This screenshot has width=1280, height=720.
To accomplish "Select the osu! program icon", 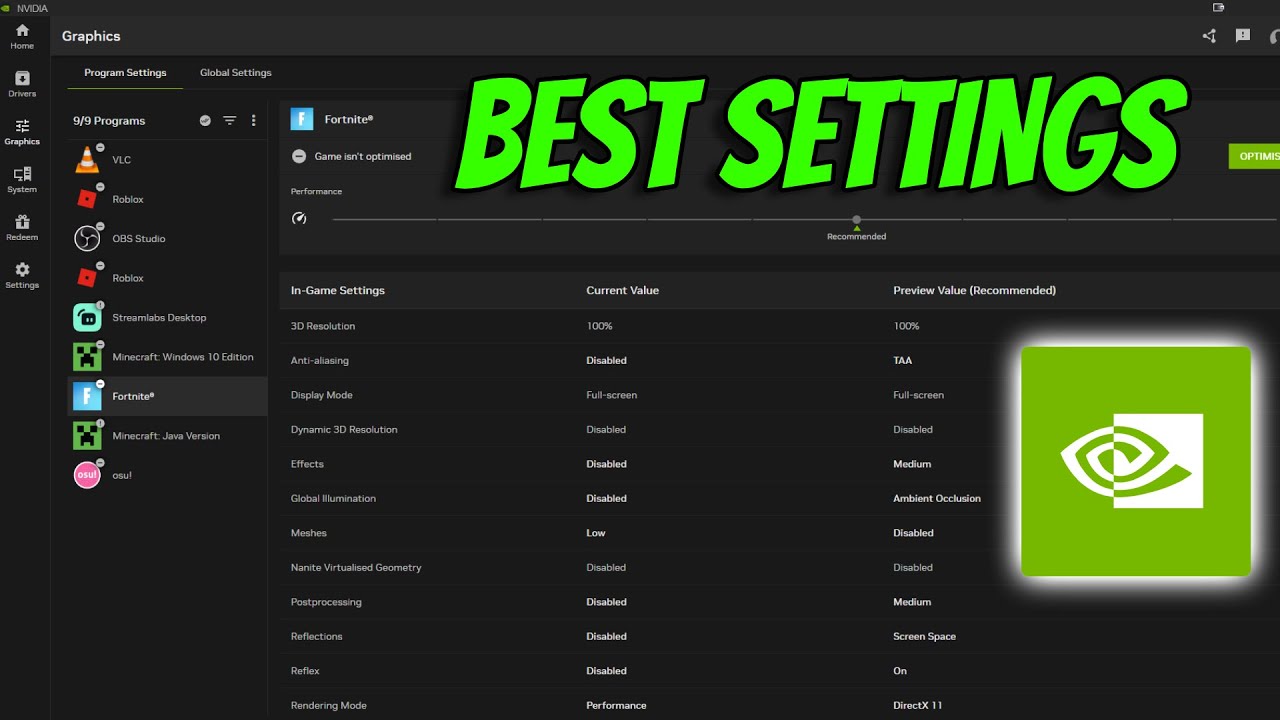I will pyautogui.click(x=87, y=475).
